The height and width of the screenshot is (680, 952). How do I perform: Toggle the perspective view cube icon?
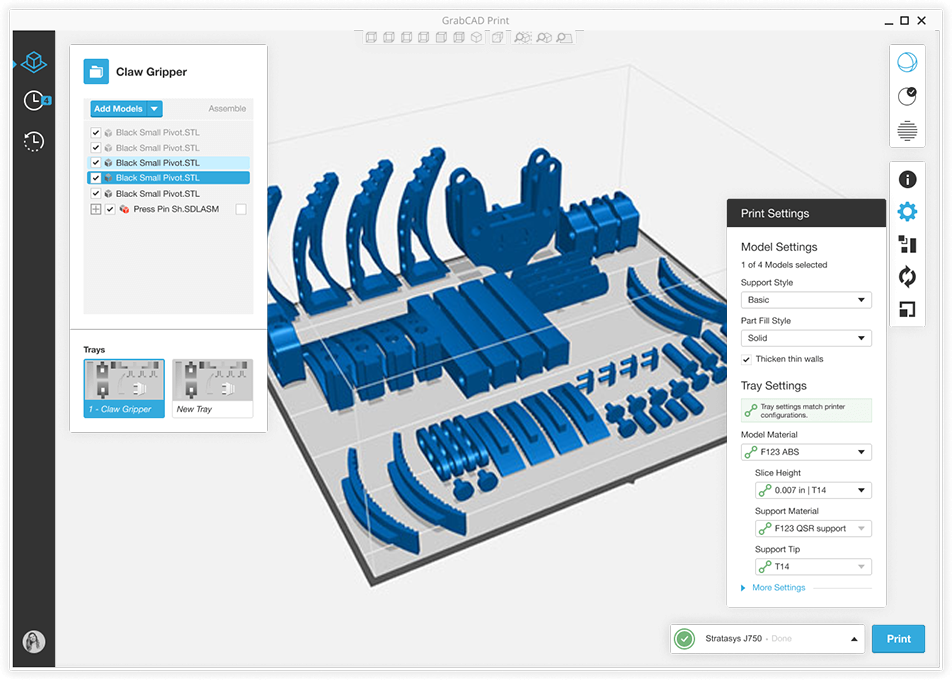pos(497,38)
